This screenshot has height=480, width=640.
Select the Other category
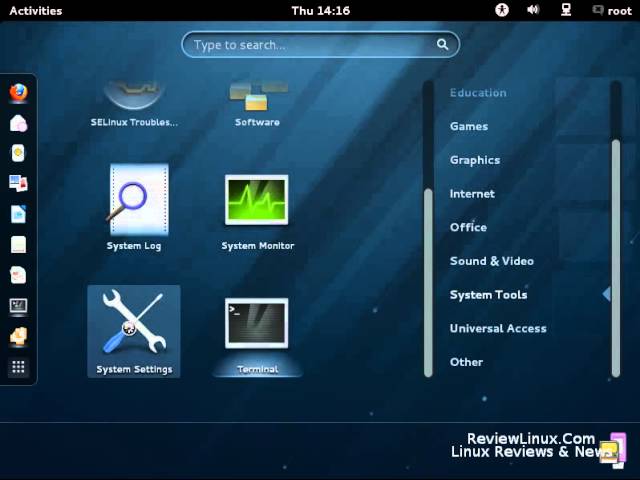(x=466, y=362)
